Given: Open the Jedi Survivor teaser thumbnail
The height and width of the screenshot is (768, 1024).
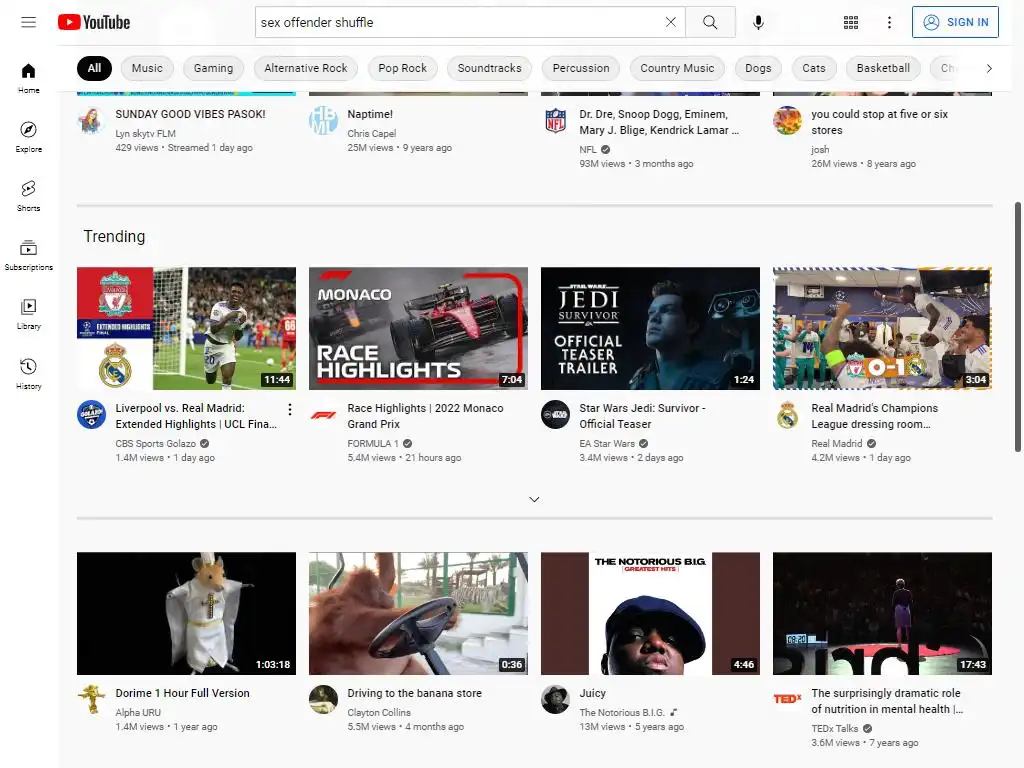Looking at the screenshot, I should coord(650,328).
